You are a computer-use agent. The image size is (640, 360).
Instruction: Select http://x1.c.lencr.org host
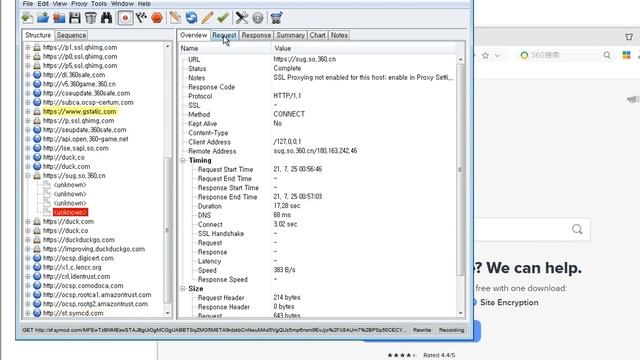(72, 267)
